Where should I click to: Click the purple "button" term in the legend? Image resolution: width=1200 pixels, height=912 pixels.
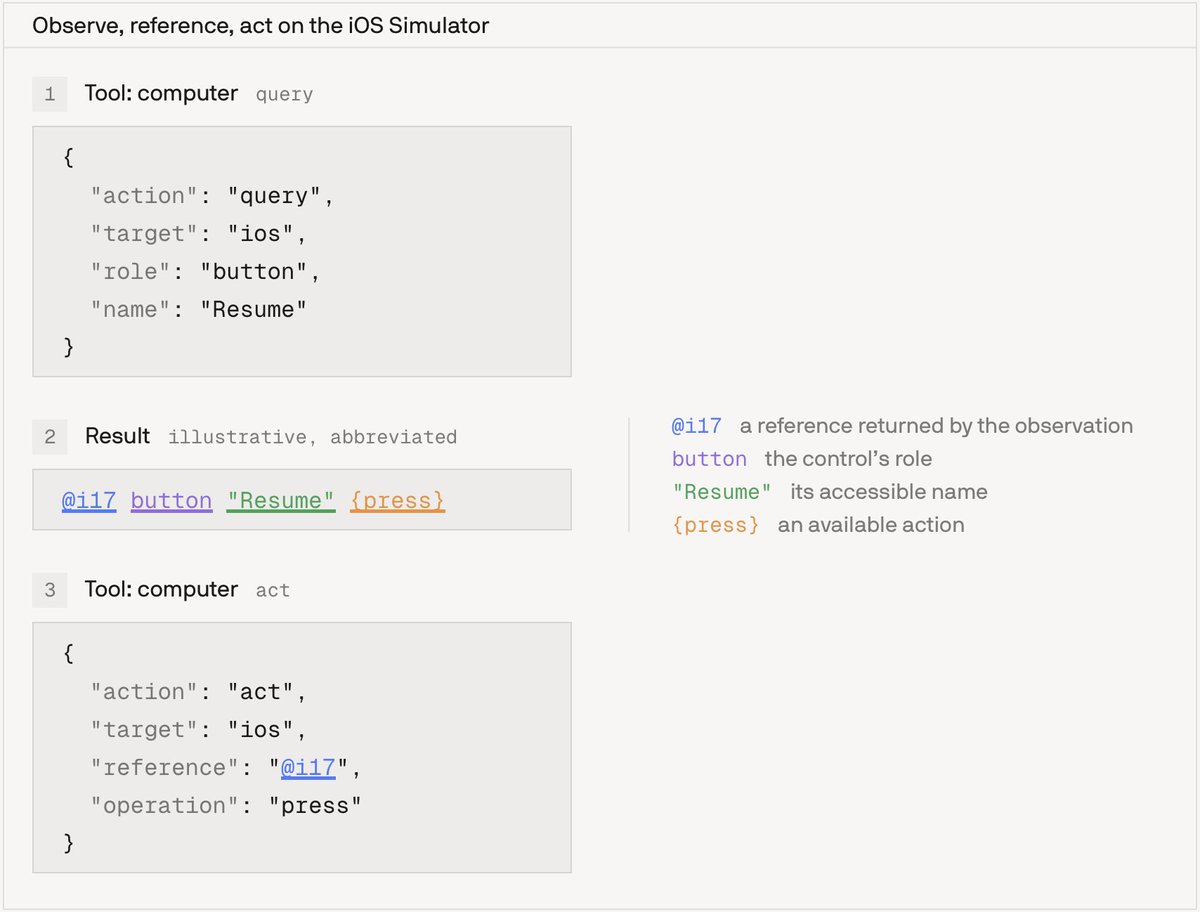pyautogui.click(x=710, y=459)
